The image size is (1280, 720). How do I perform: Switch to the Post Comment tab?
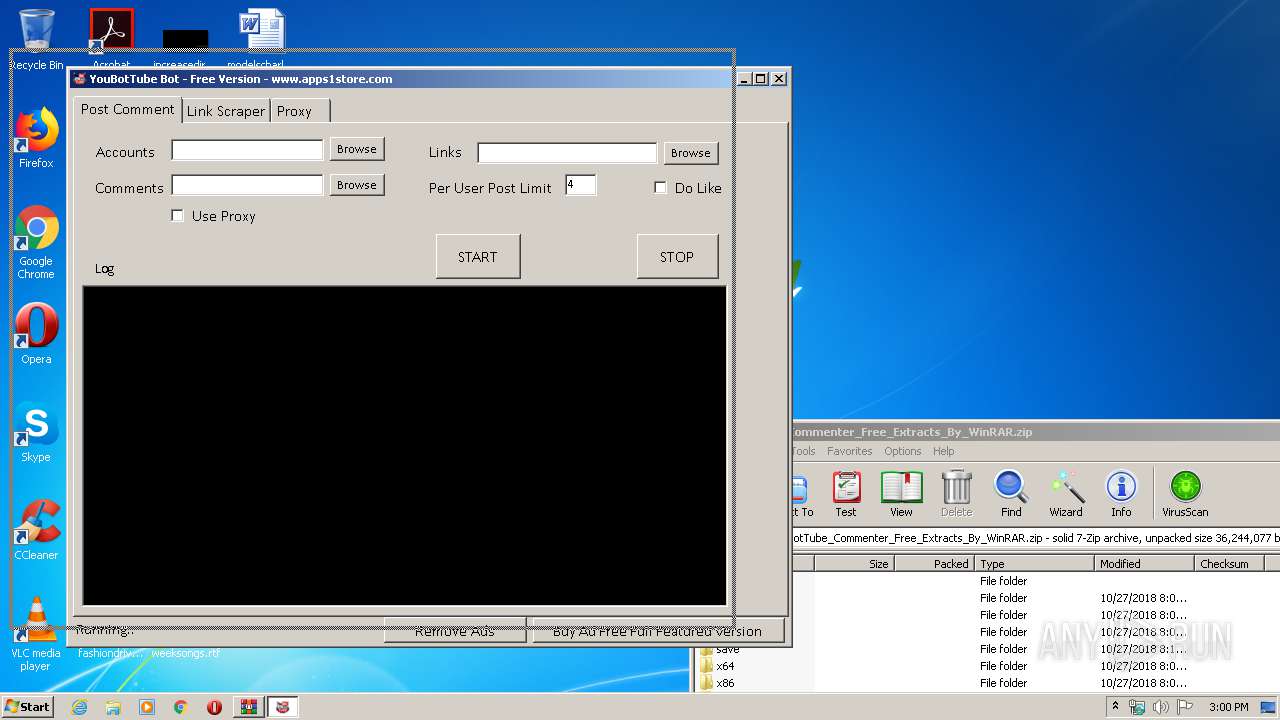127,109
